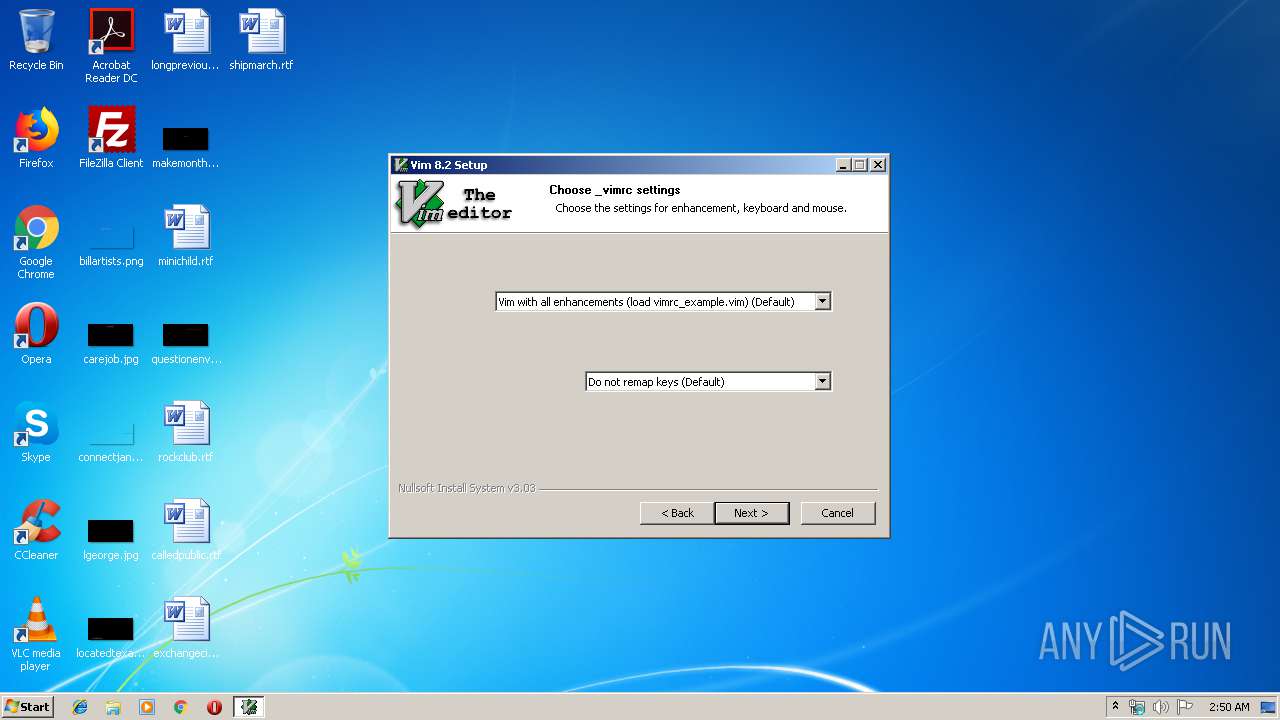Select the lgeorge.jpg file
Viewport: 1280px width, 720px height.
point(111,539)
